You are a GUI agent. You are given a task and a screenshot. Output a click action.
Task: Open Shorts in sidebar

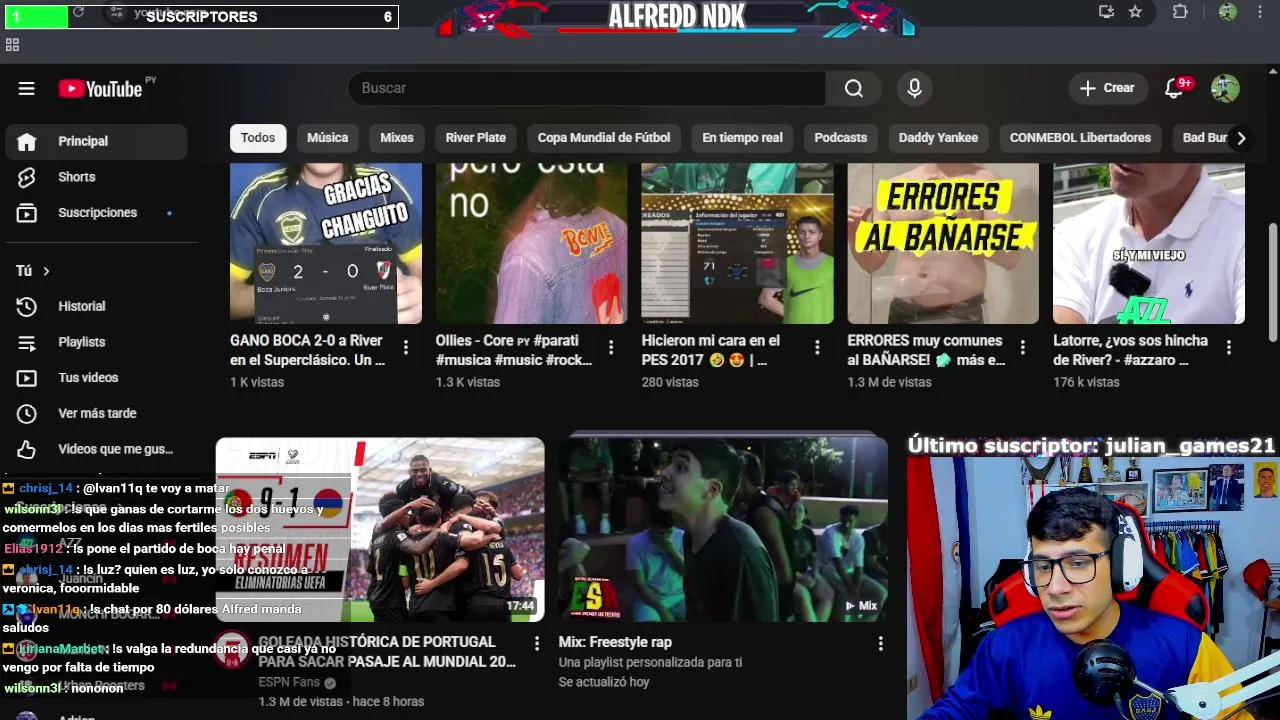pos(95,177)
